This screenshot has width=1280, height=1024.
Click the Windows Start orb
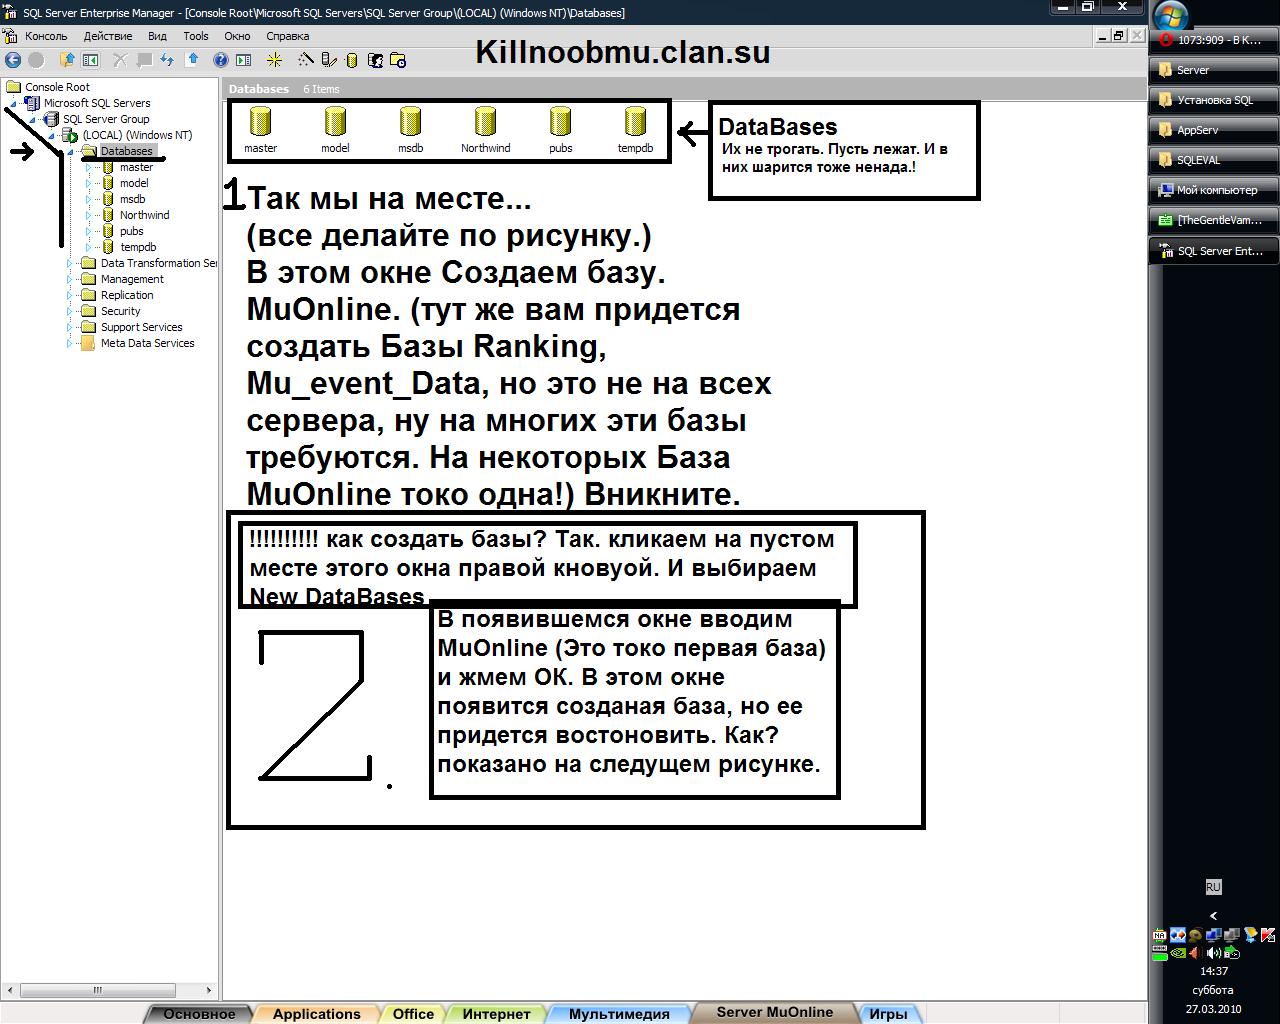[x=1170, y=15]
